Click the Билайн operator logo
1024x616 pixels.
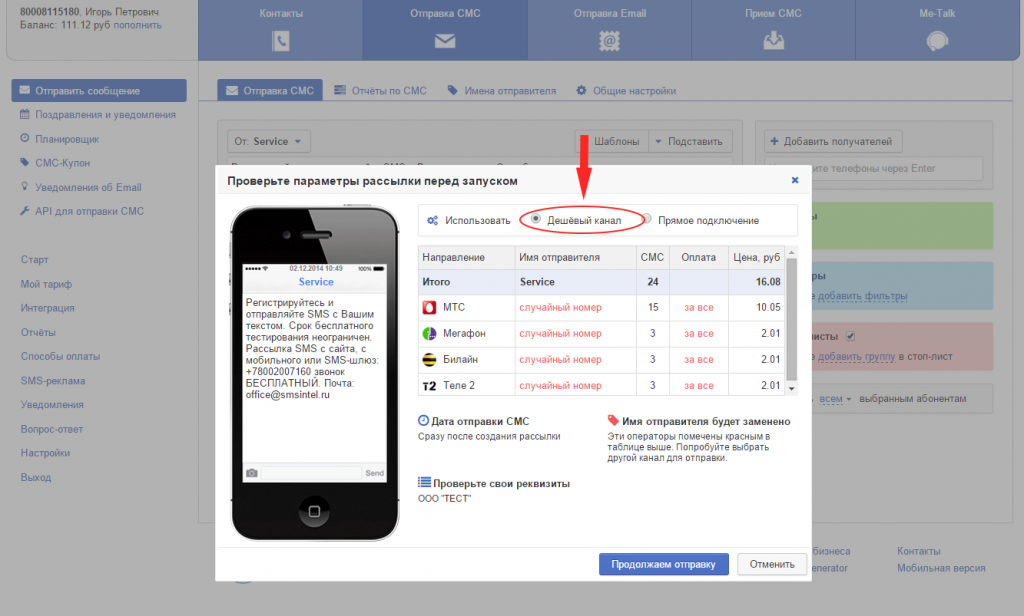(429, 359)
